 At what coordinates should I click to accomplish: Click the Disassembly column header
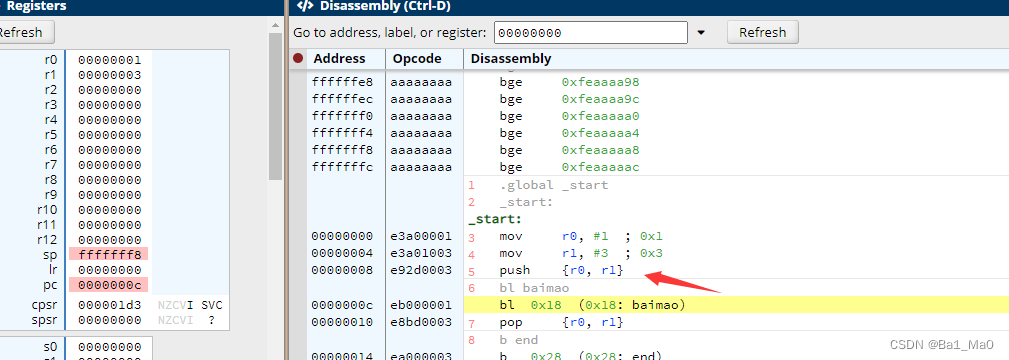(x=511, y=59)
